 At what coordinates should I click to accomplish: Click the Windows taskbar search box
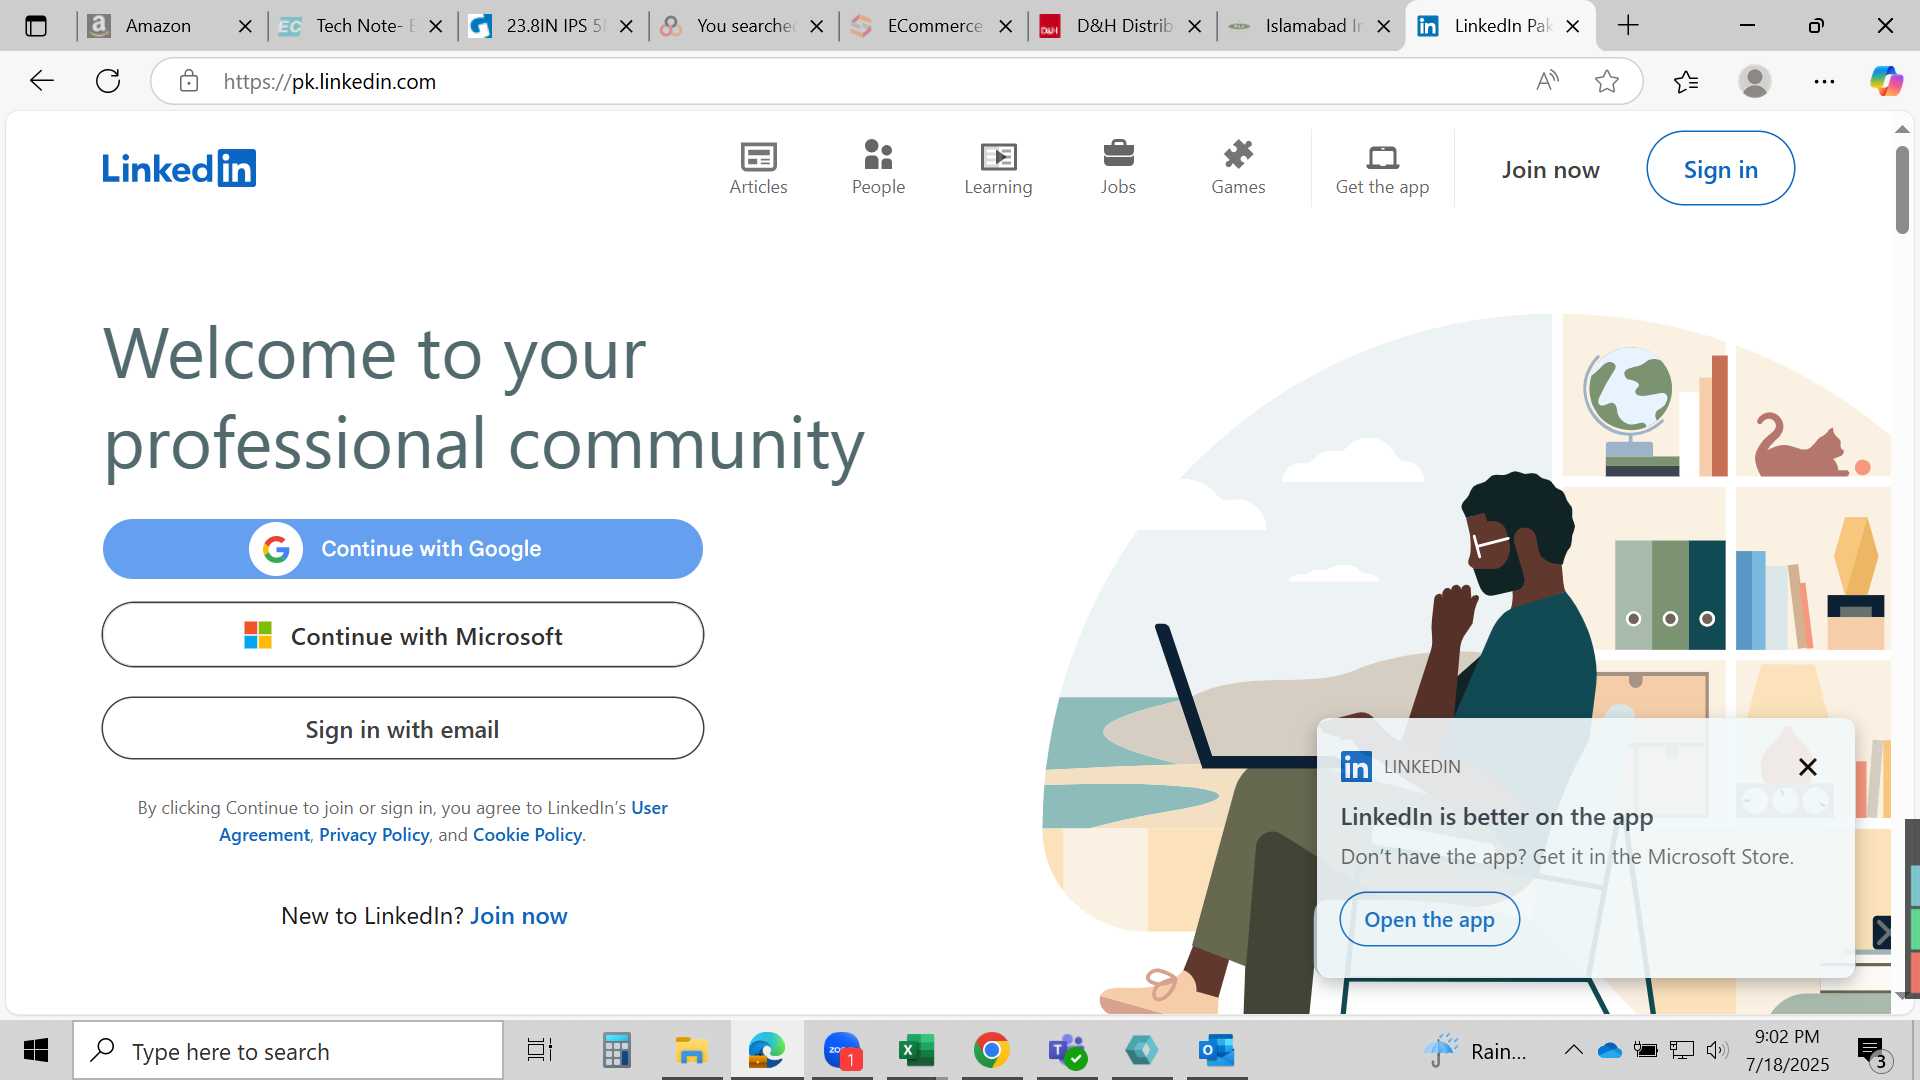tap(288, 1051)
